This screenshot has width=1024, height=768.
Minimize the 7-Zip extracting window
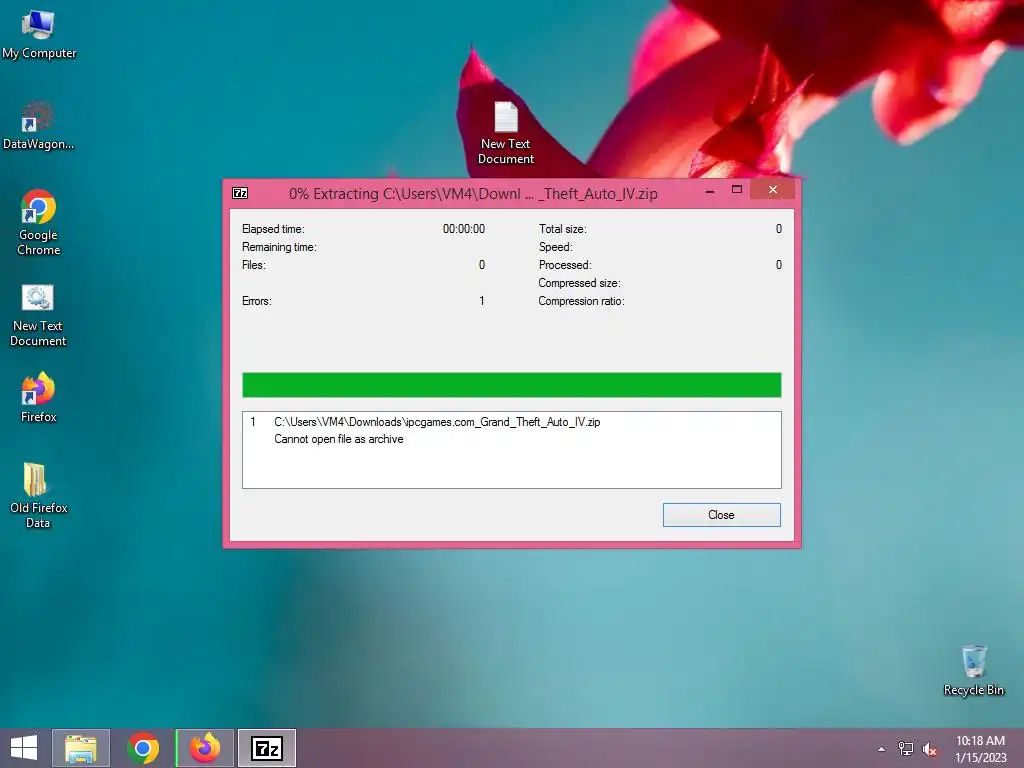coord(710,191)
